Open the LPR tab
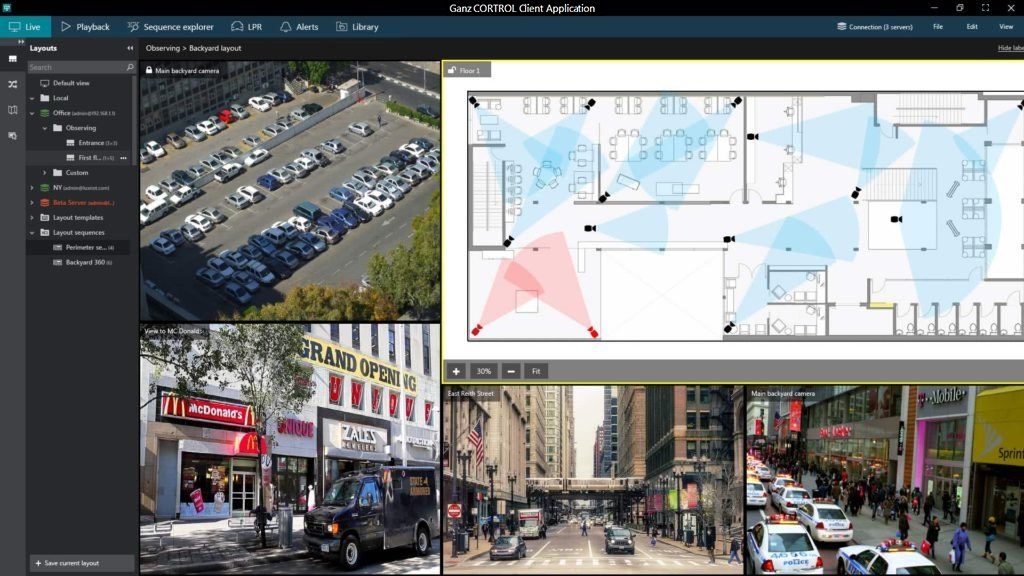This screenshot has width=1024, height=576. (x=246, y=27)
